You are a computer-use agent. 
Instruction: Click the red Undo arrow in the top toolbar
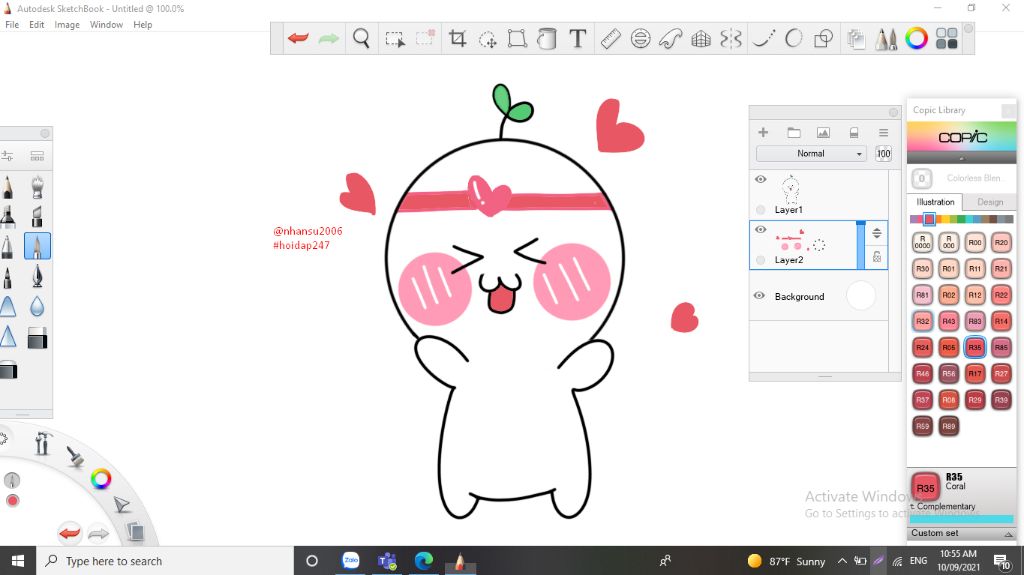(x=298, y=39)
